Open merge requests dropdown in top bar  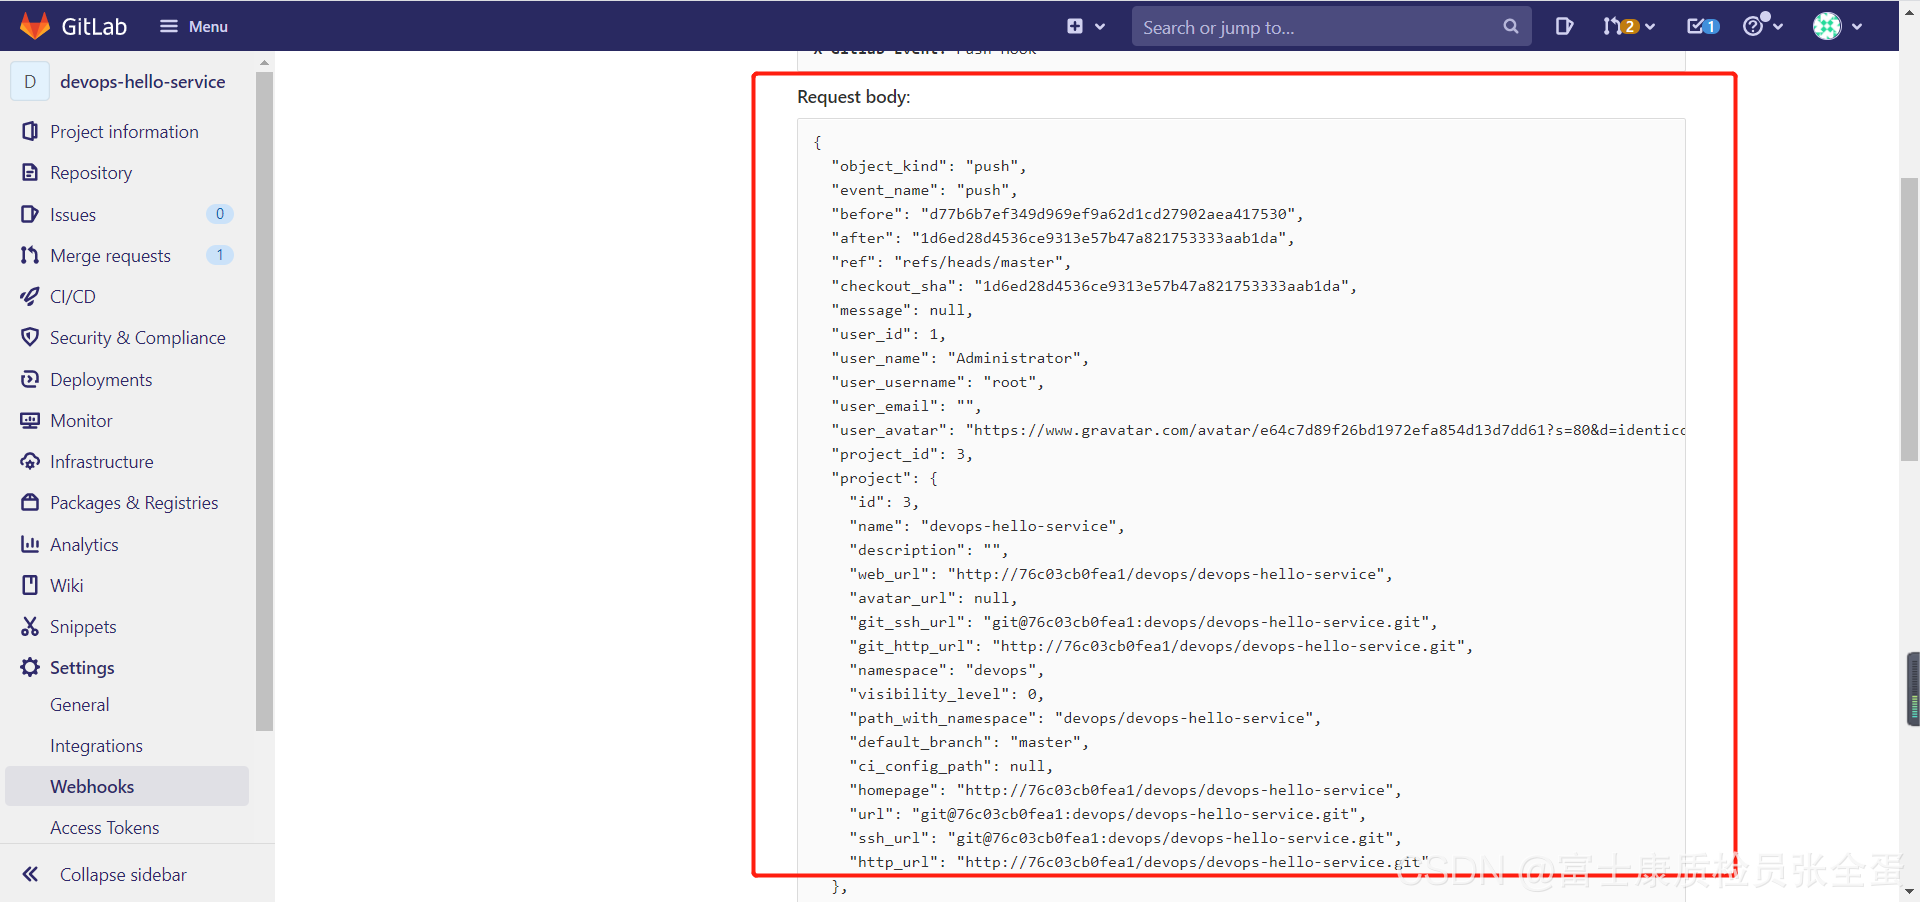point(1629,27)
